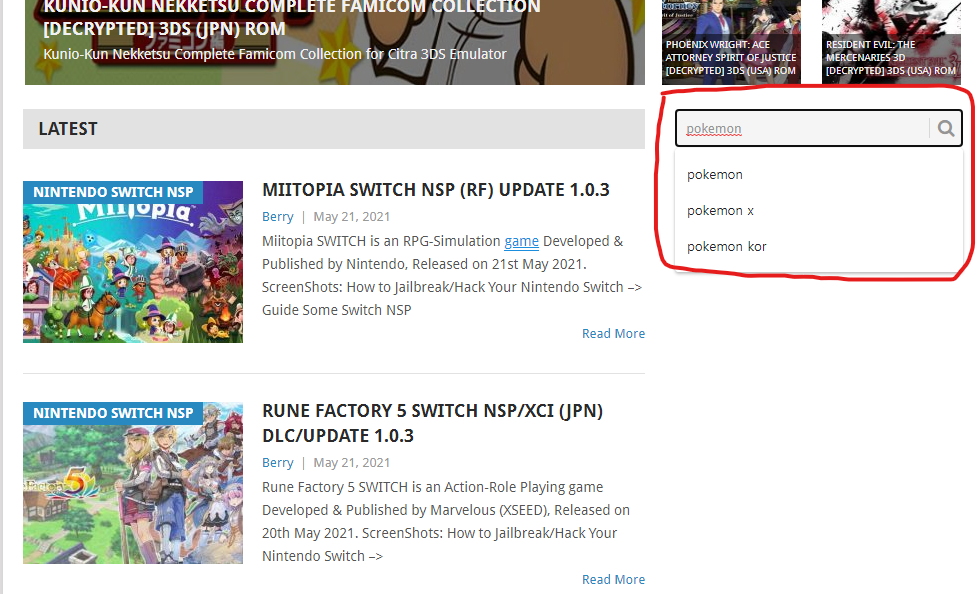Open the Miitopia cover thumbnail
The width and height of the screenshot is (977, 594).
(x=133, y=262)
